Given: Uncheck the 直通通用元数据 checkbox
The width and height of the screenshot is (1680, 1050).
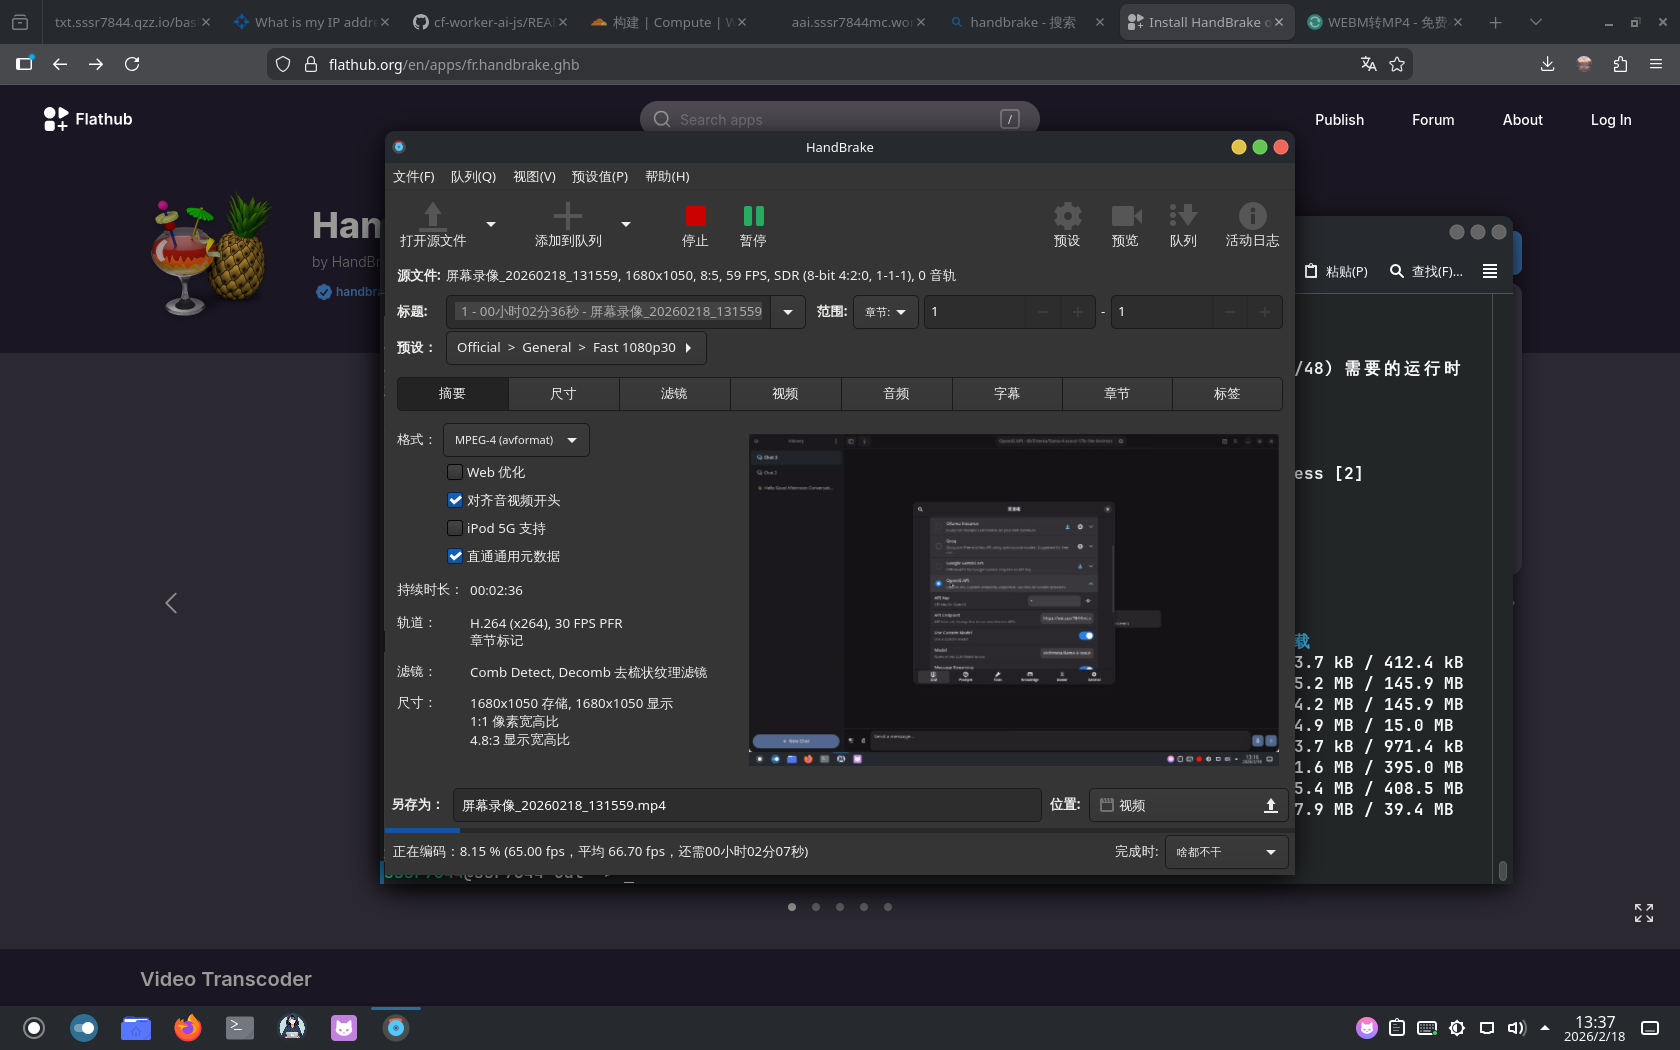Looking at the screenshot, I should coord(455,556).
